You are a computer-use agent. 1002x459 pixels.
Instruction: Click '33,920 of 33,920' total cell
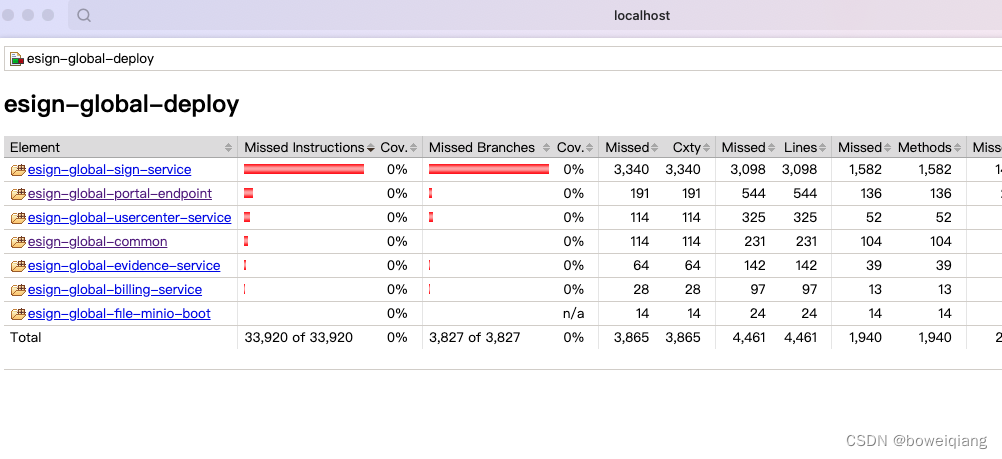[x=298, y=338]
